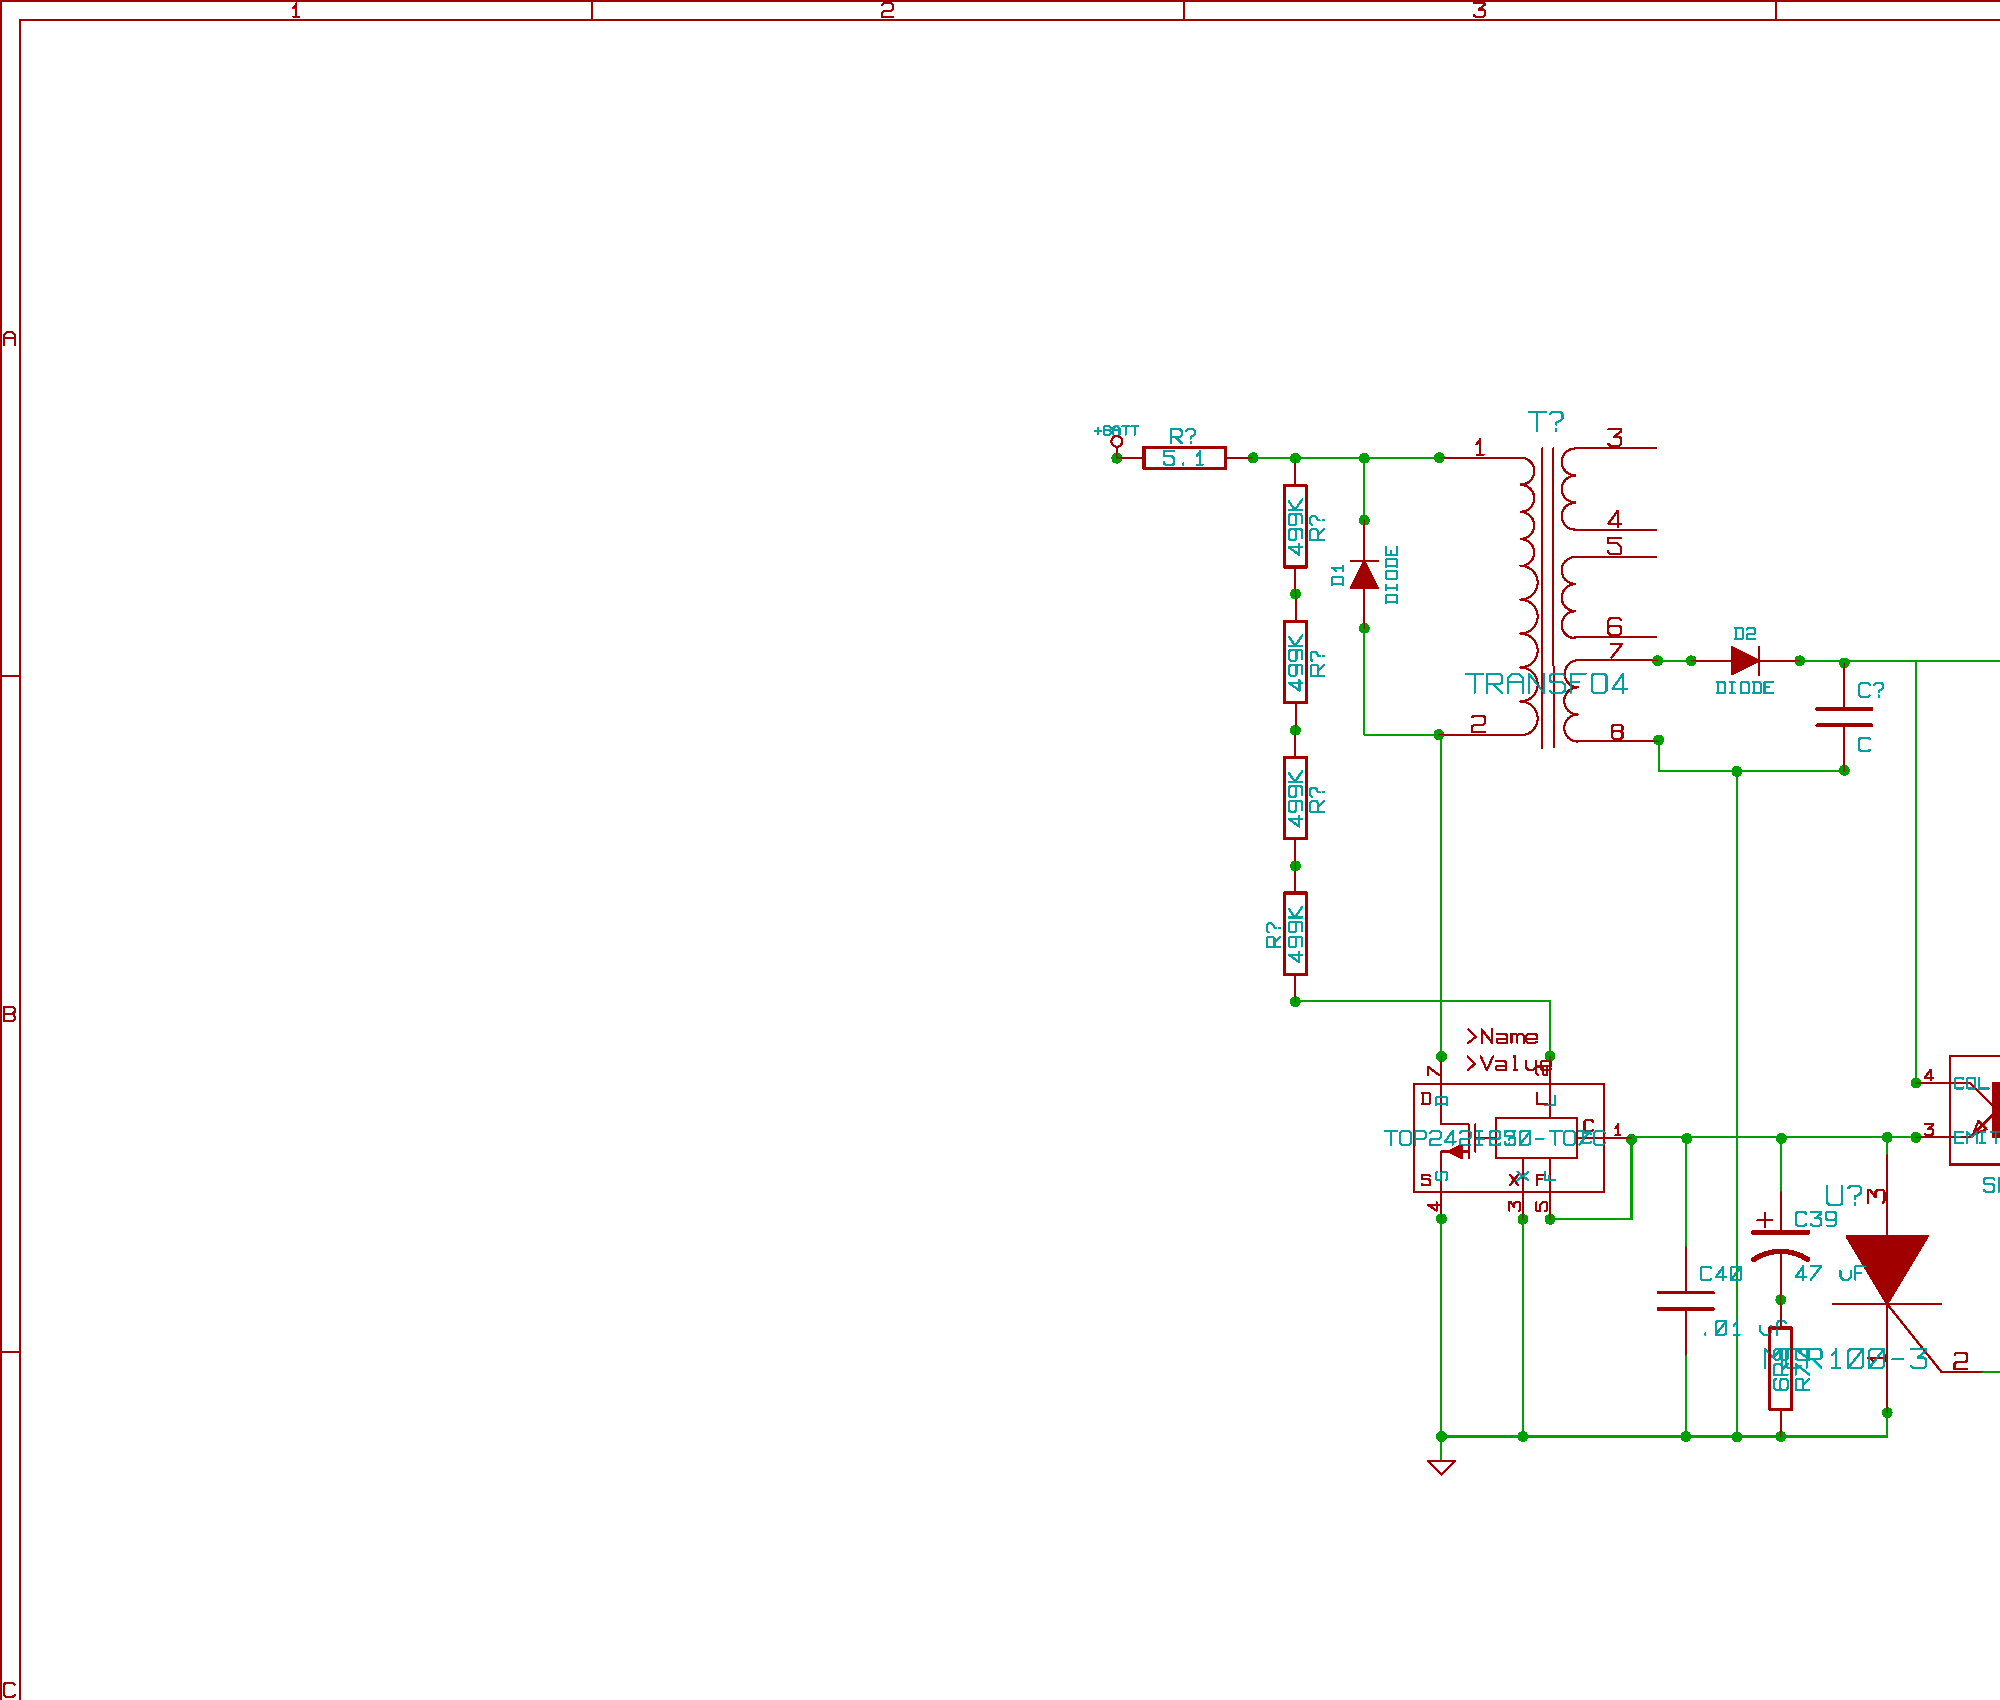Click the >Name placeholder text
Image resolution: width=2000 pixels, height=1700 pixels.
coord(1502,1037)
